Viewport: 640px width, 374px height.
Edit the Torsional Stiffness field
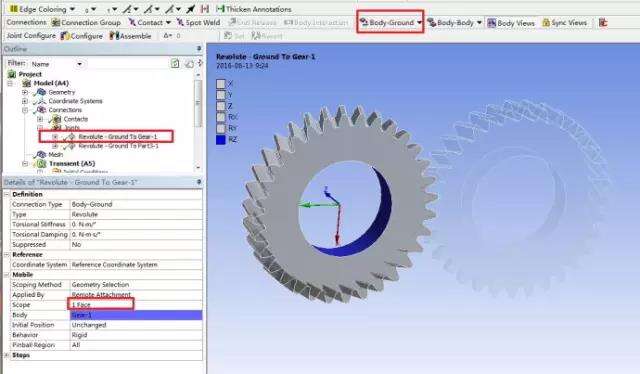point(136,225)
